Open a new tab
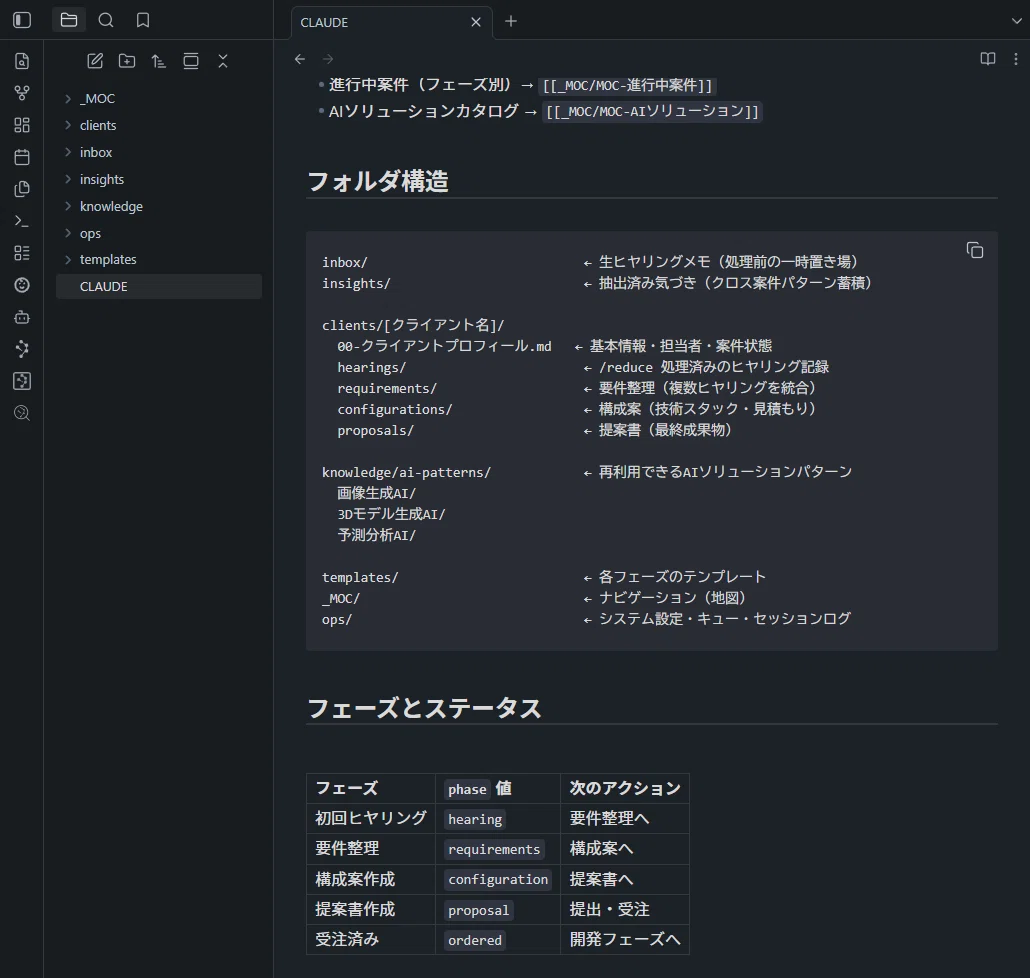 [510, 22]
